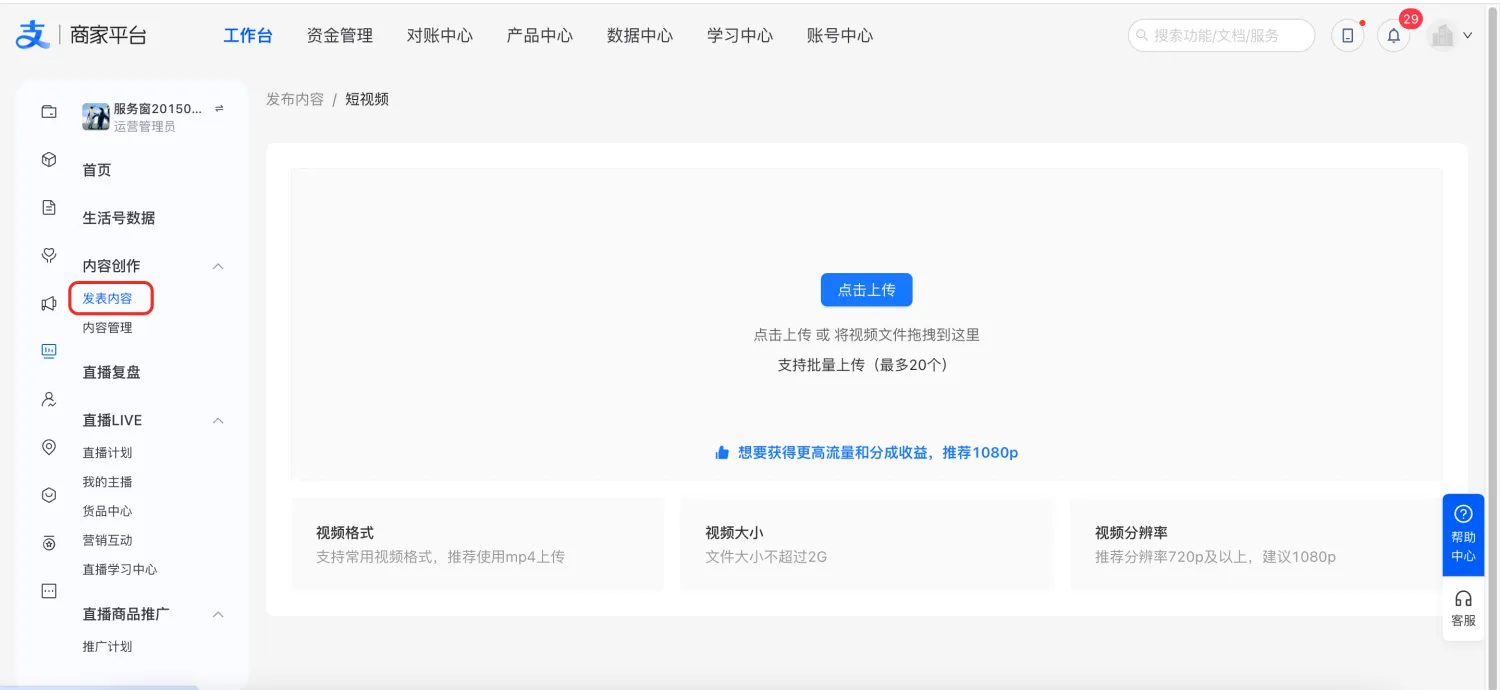1500x690 pixels.
Task: Click the user profile avatar in header
Action: pos(1442,36)
